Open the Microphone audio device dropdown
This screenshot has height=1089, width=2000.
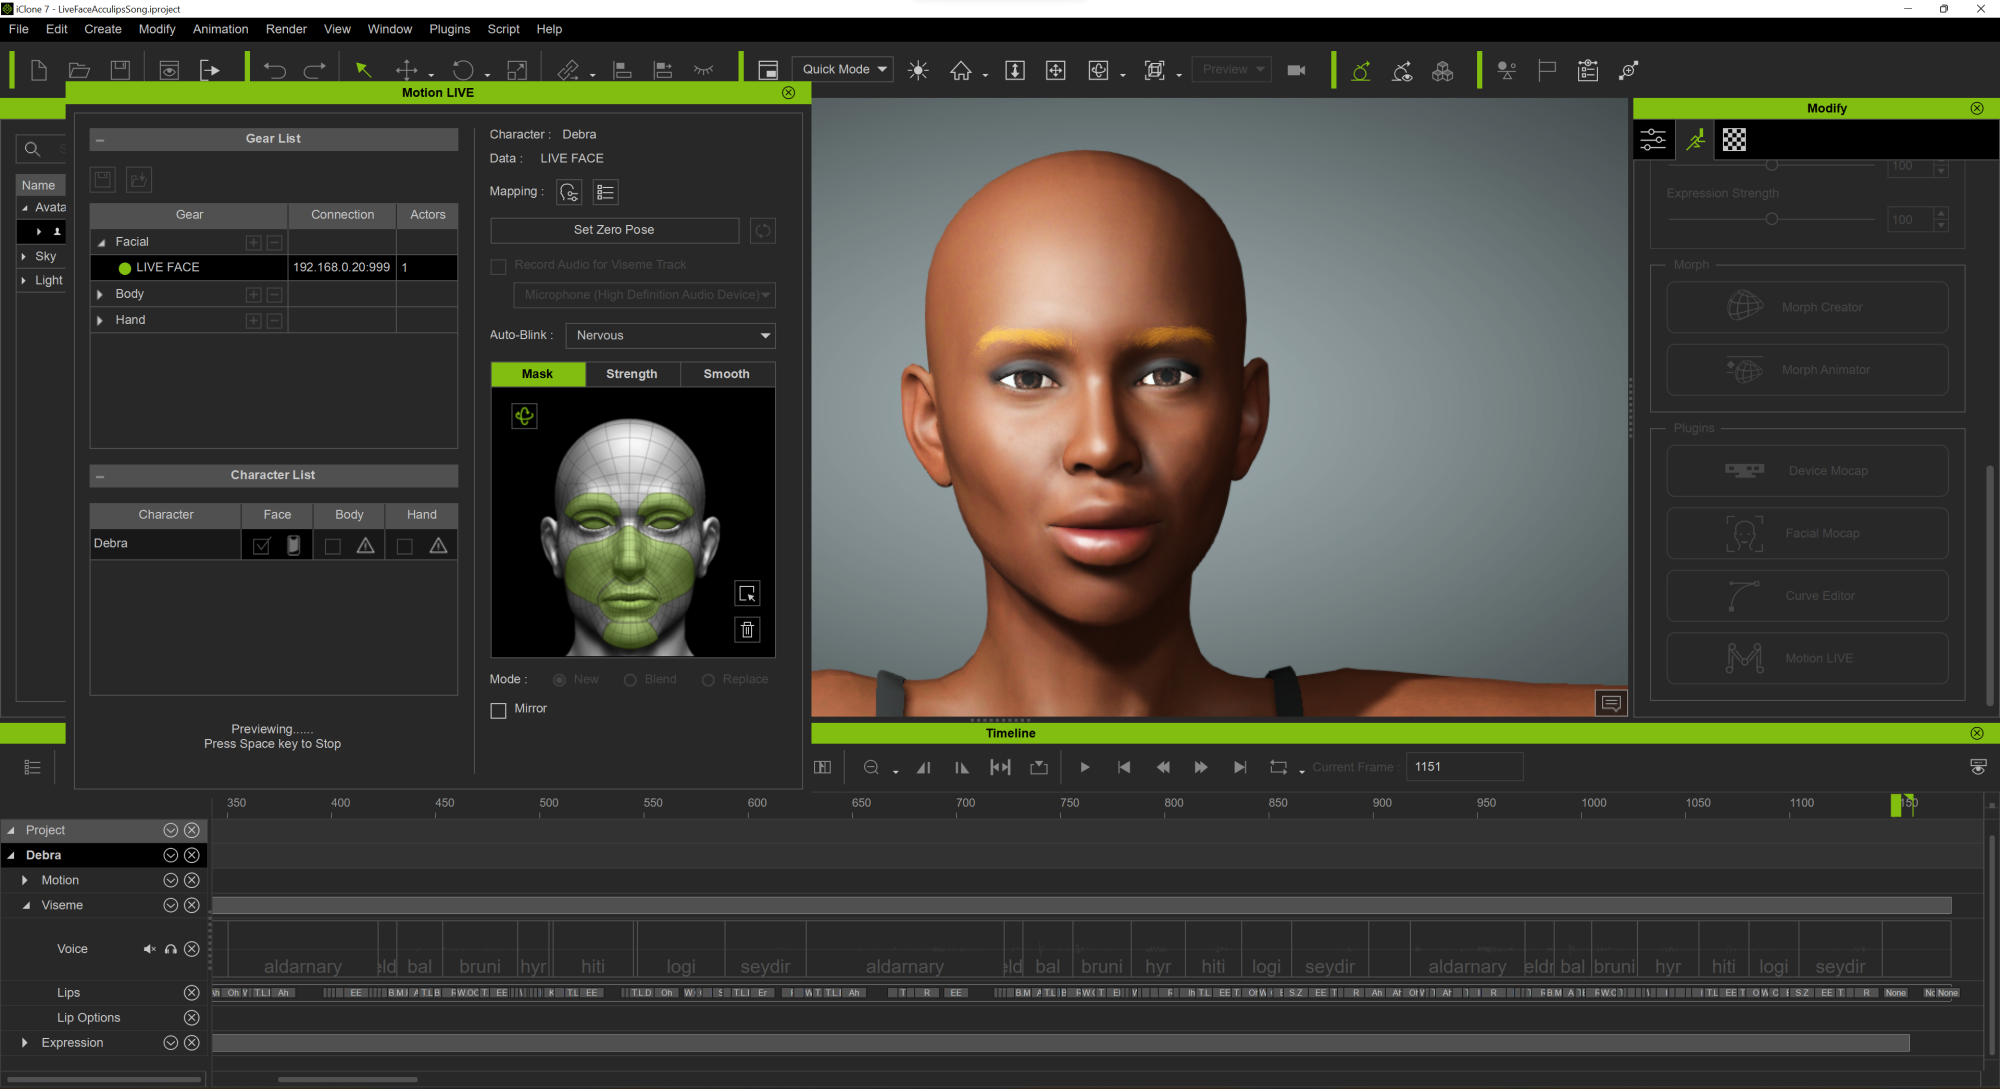(x=645, y=296)
